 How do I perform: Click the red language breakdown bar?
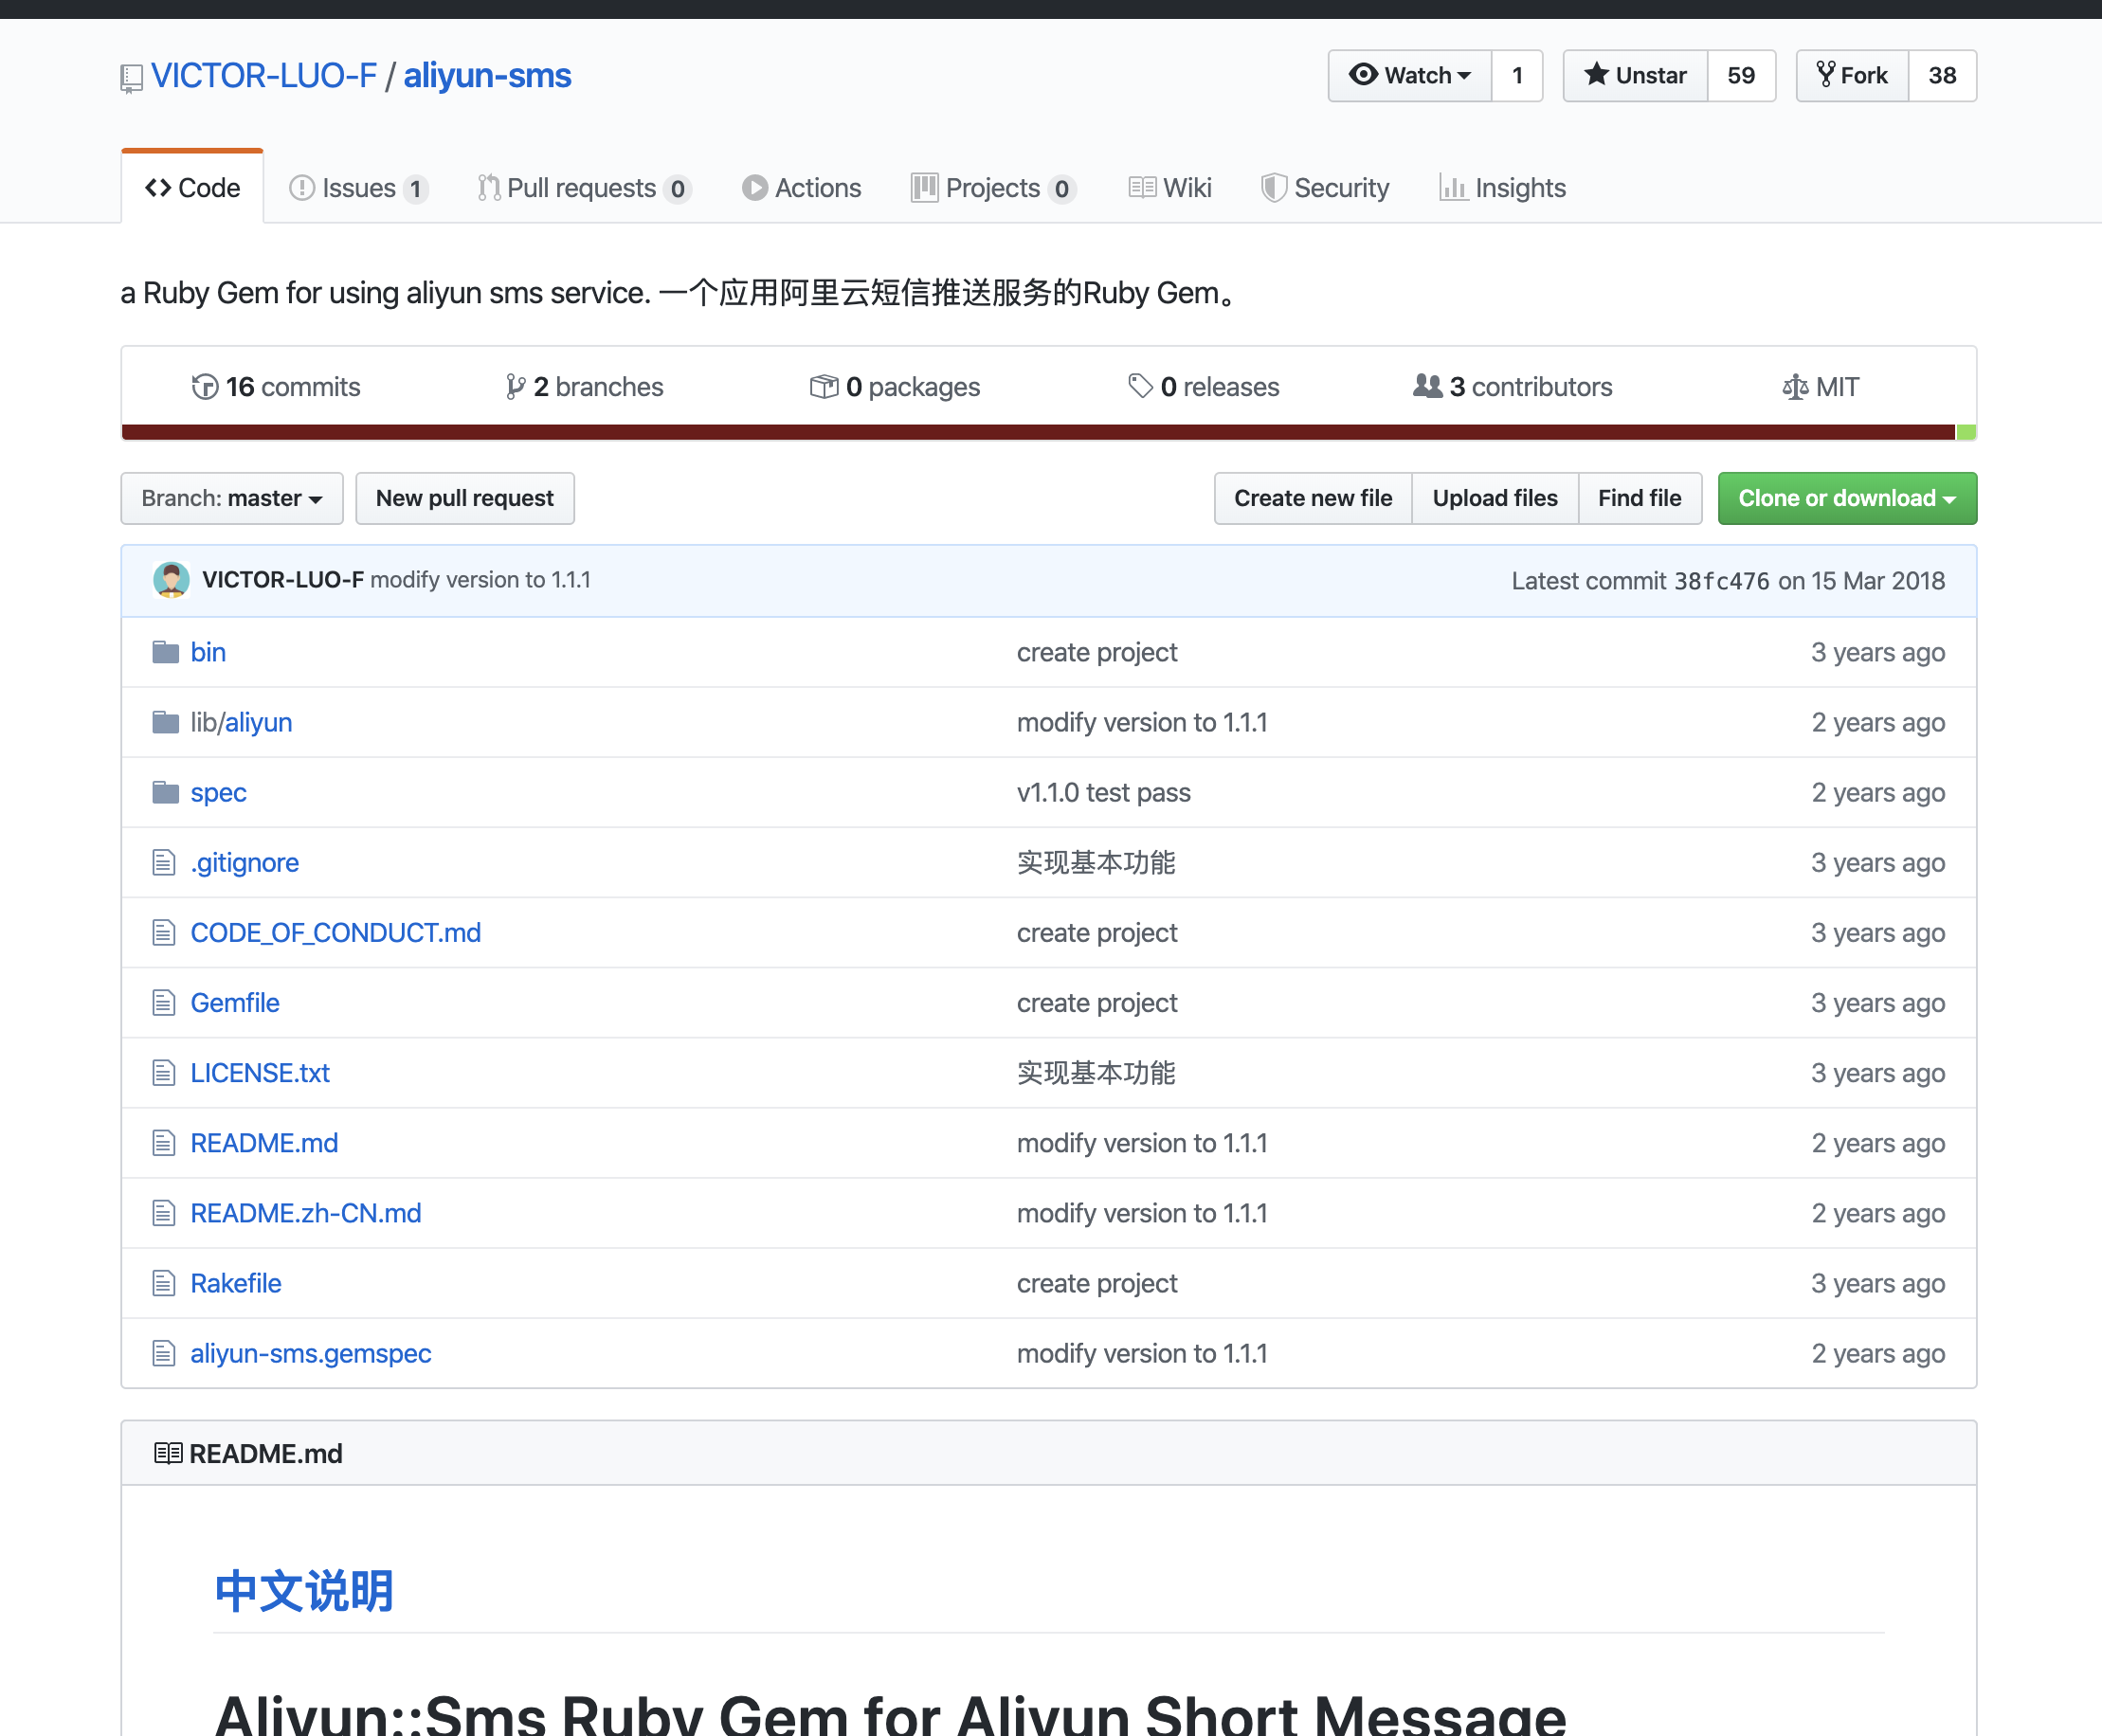pos(1038,432)
